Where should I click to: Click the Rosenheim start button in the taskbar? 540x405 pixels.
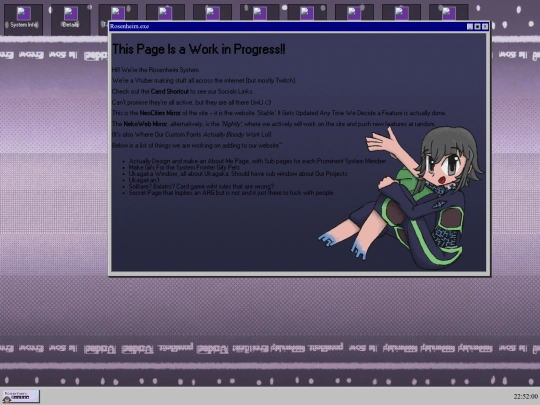pos(20,396)
